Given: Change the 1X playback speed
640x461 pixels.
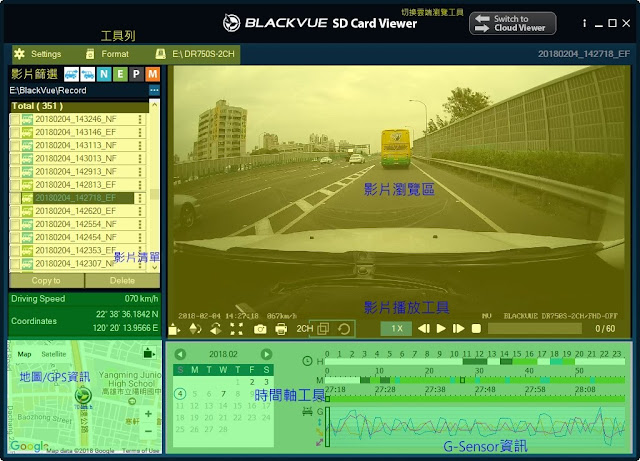Looking at the screenshot, I should (x=396, y=328).
